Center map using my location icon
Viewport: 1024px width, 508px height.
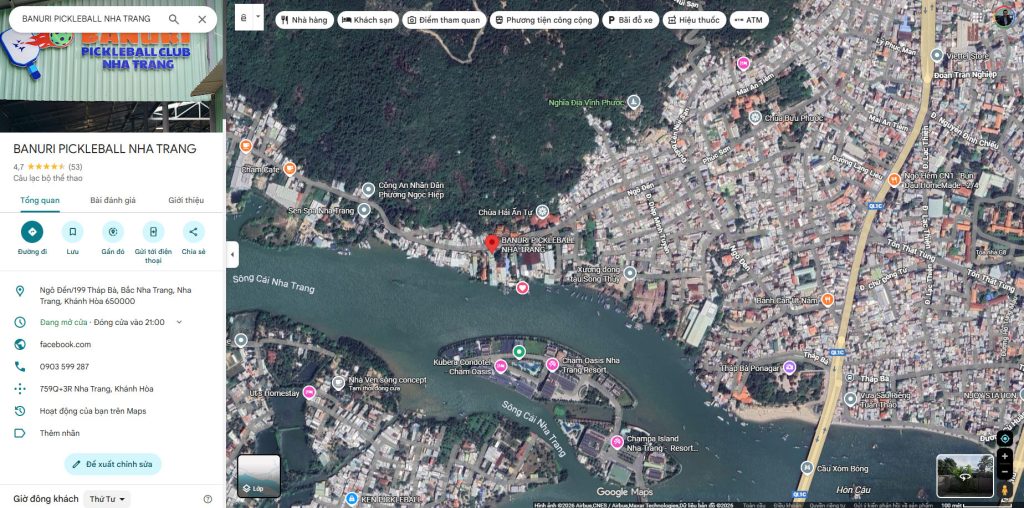click(1005, 438)
